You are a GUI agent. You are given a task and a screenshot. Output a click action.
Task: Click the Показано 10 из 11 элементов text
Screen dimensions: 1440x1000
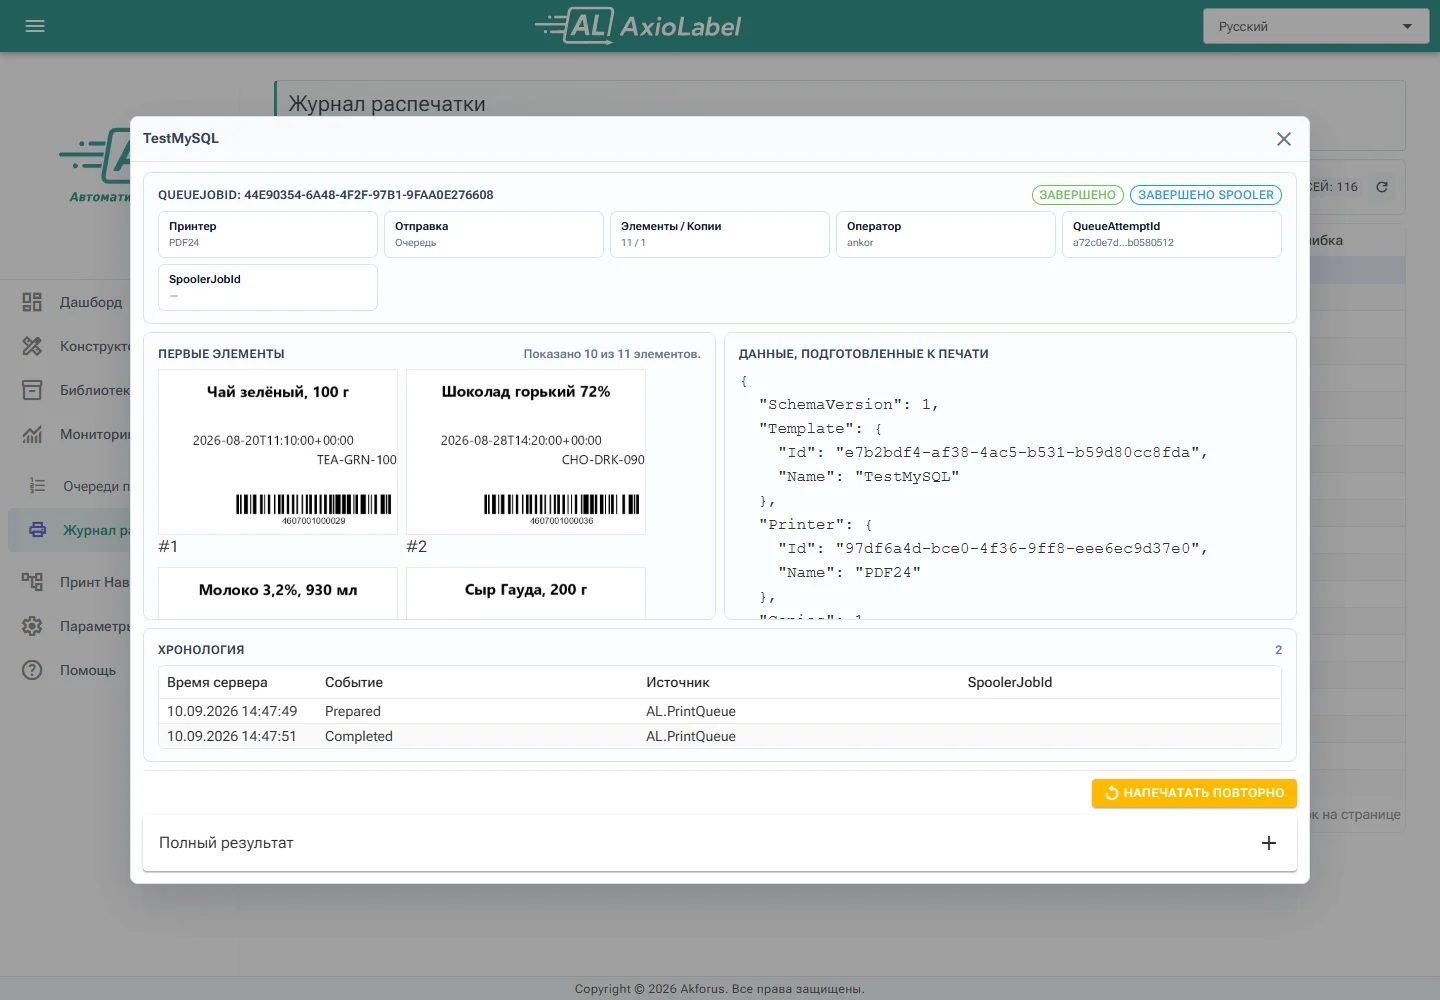pyautogui.click(x=612, y=354)
